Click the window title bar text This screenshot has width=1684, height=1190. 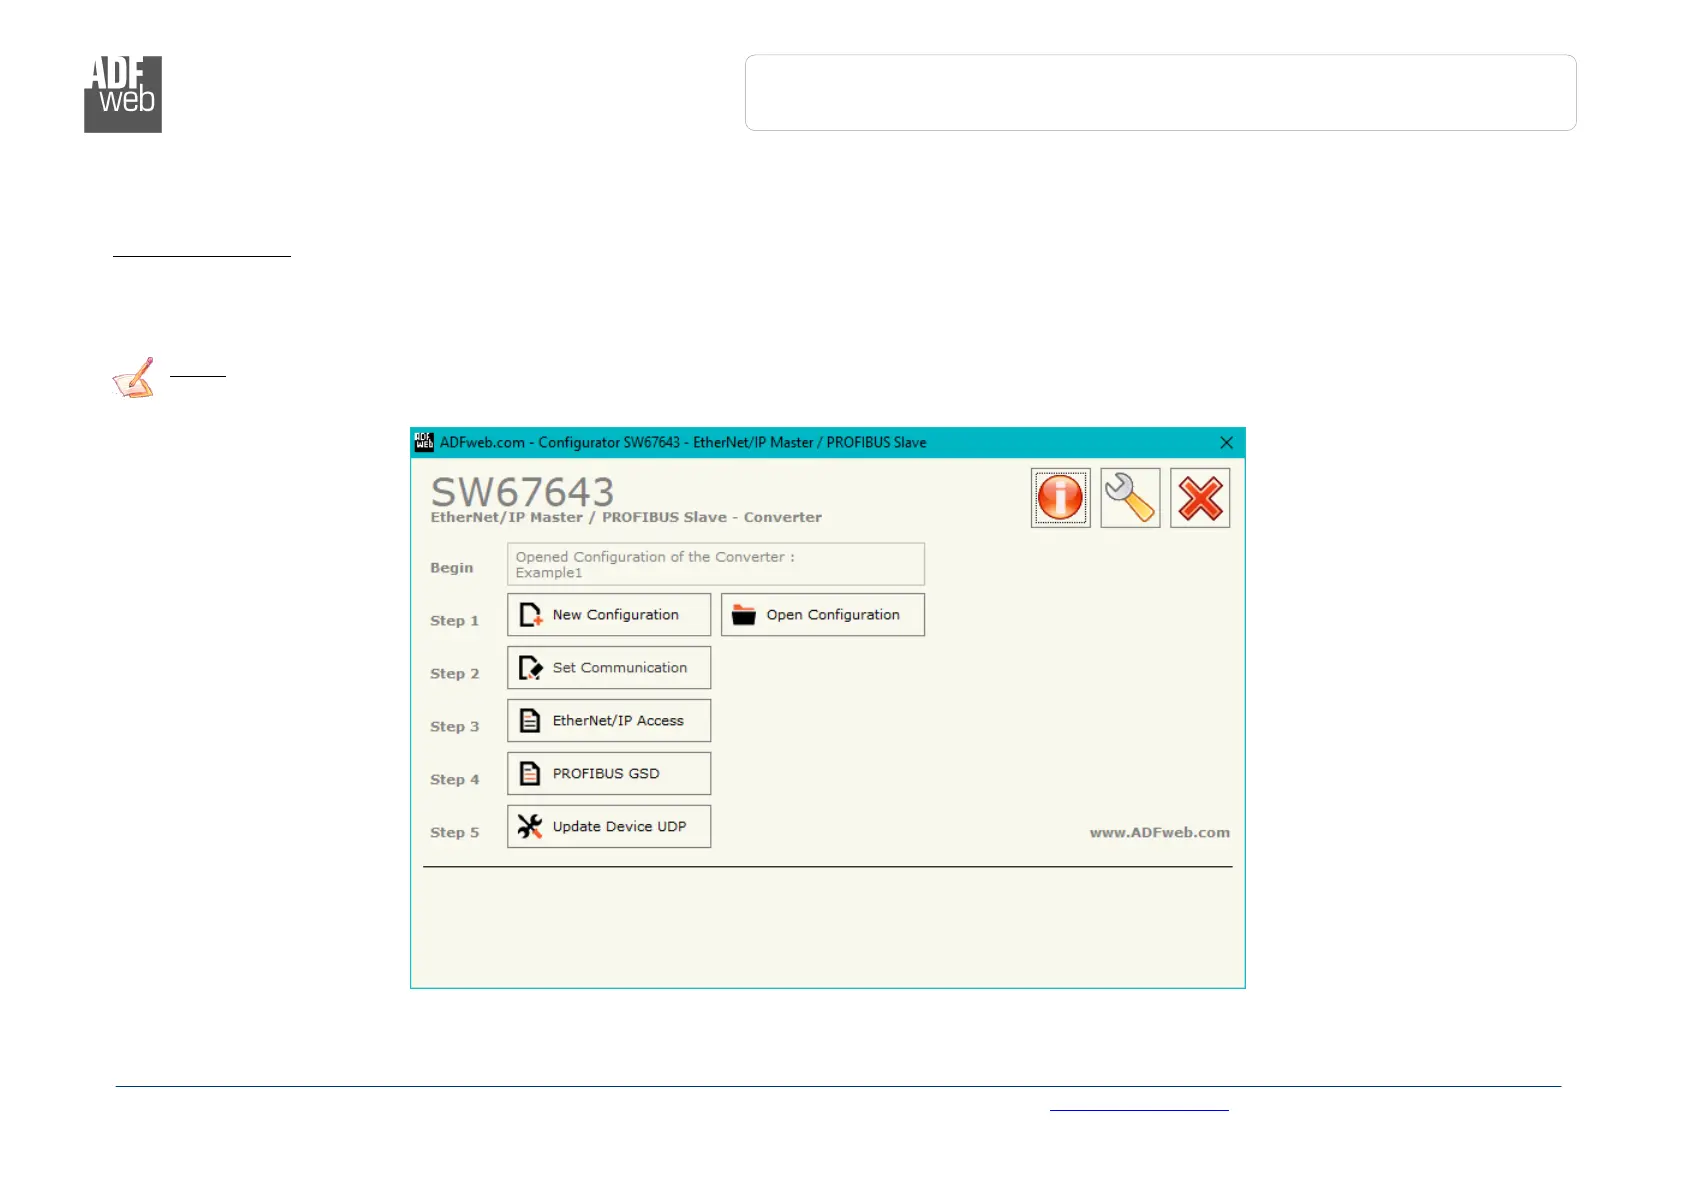tap(683, 443)
